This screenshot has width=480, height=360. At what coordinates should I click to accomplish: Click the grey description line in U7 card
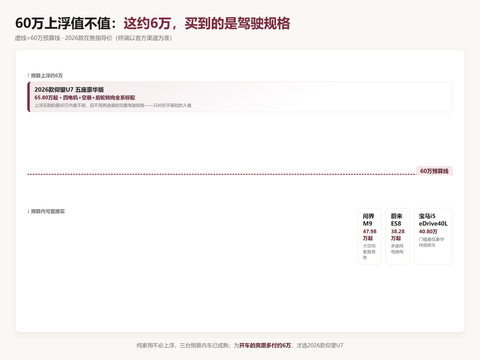click(113, 105)
